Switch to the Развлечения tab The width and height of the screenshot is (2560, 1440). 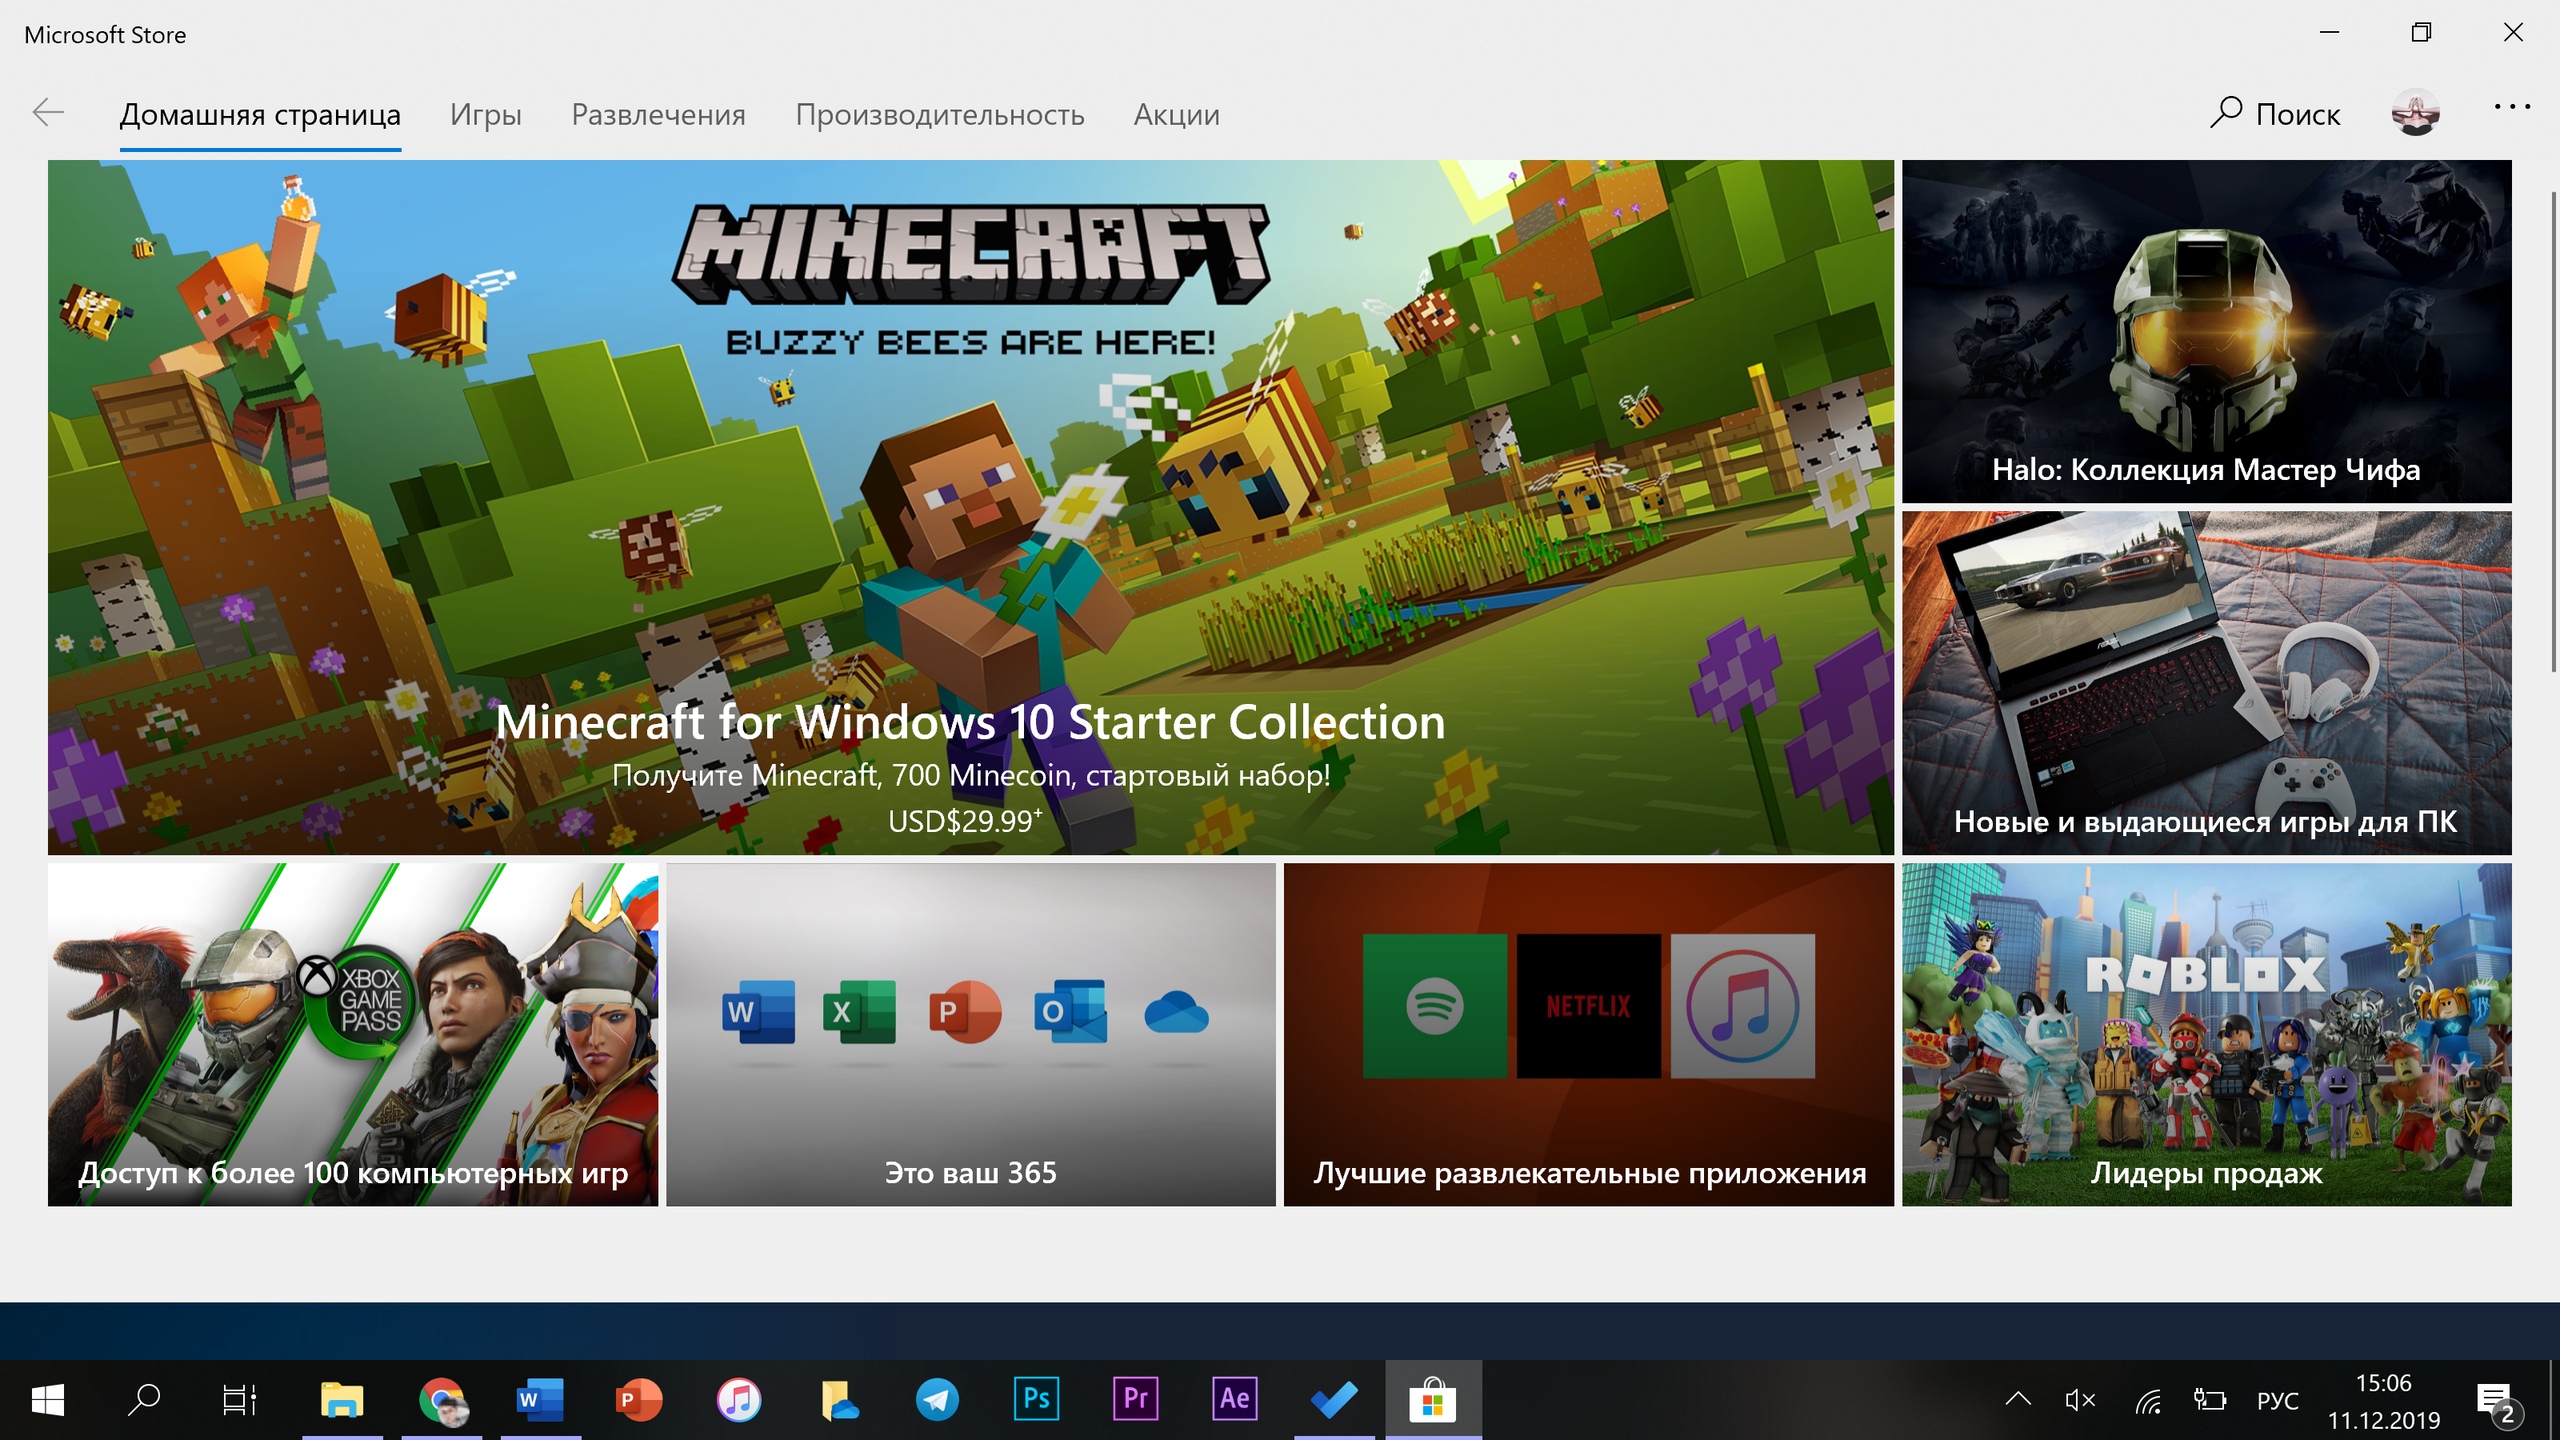tap(658, 114)
